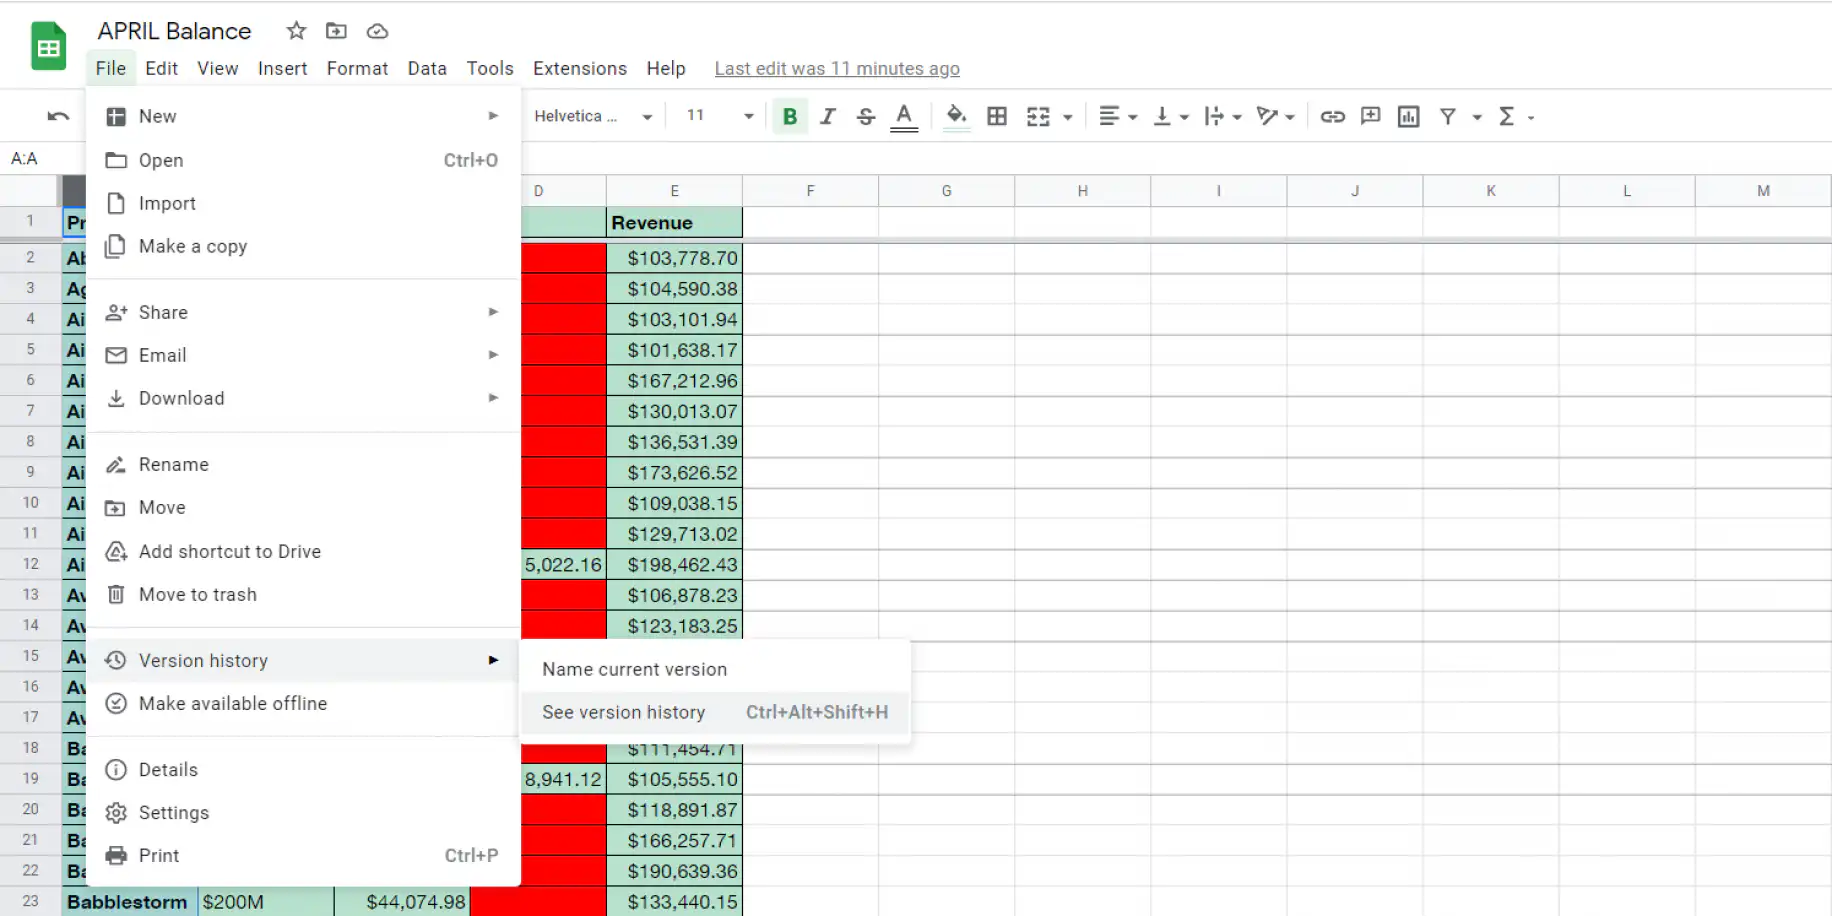The width and height of the screenshot is (1832, 916).
Task: Open the fill color picker
Action: pos(957,116)
